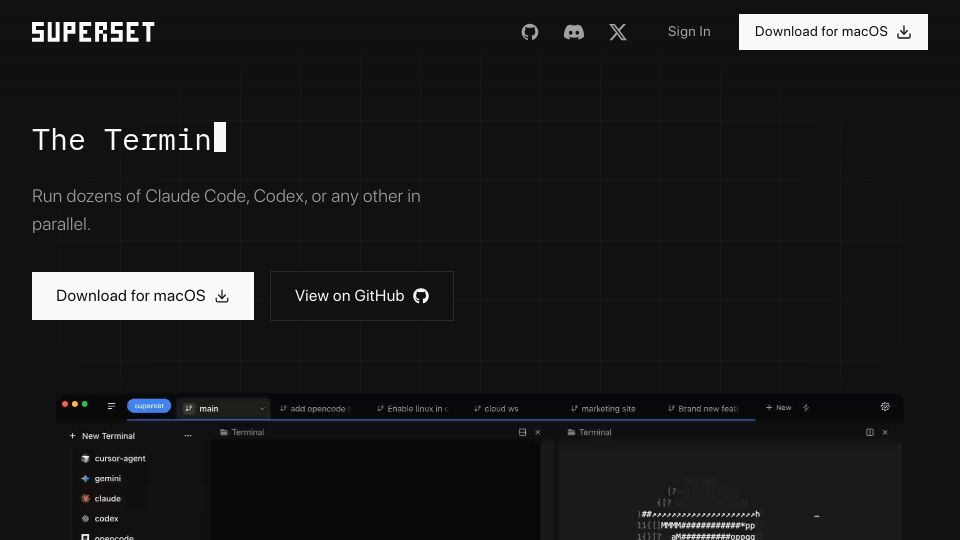Click the gemini sparkle icon
This screenshot has height=540, width=960.
pyautogui.click(x=85, y=478)
